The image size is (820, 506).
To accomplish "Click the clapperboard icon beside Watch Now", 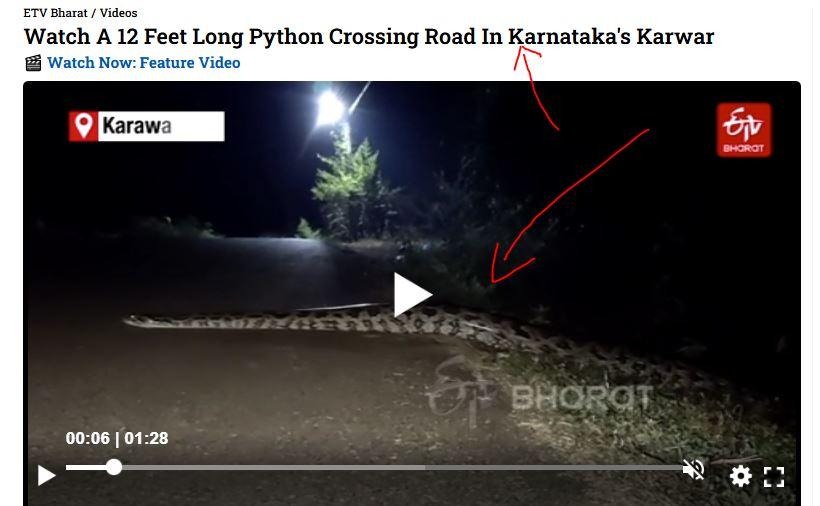I will click(33, 63).
